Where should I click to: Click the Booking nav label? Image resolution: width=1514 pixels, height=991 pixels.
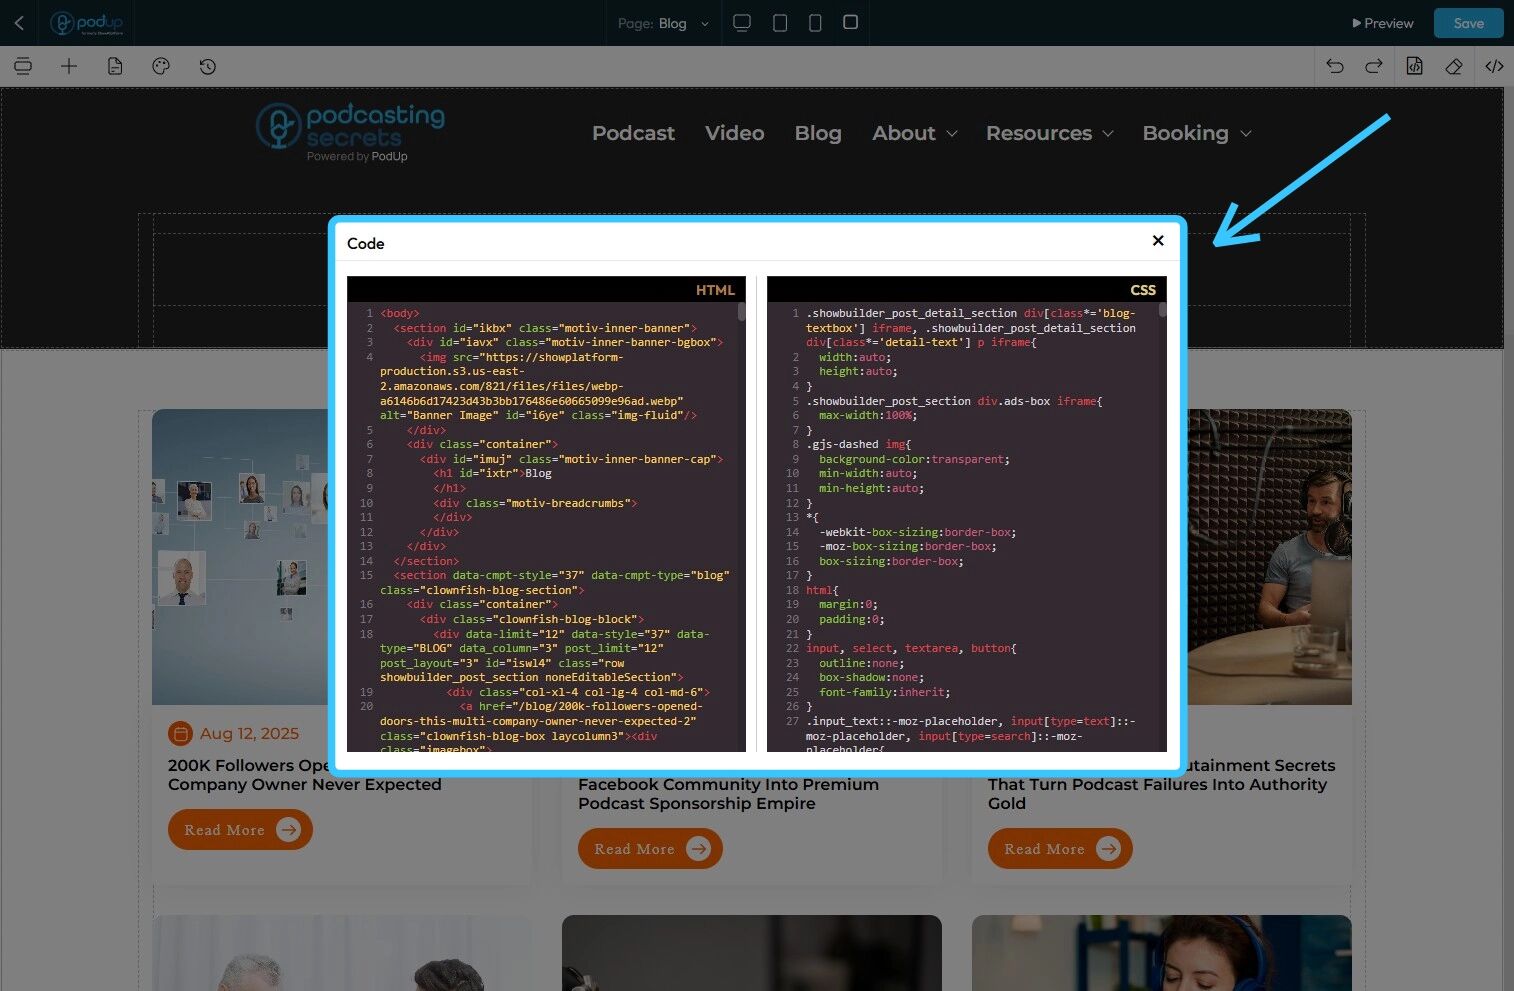[1186, 133]
